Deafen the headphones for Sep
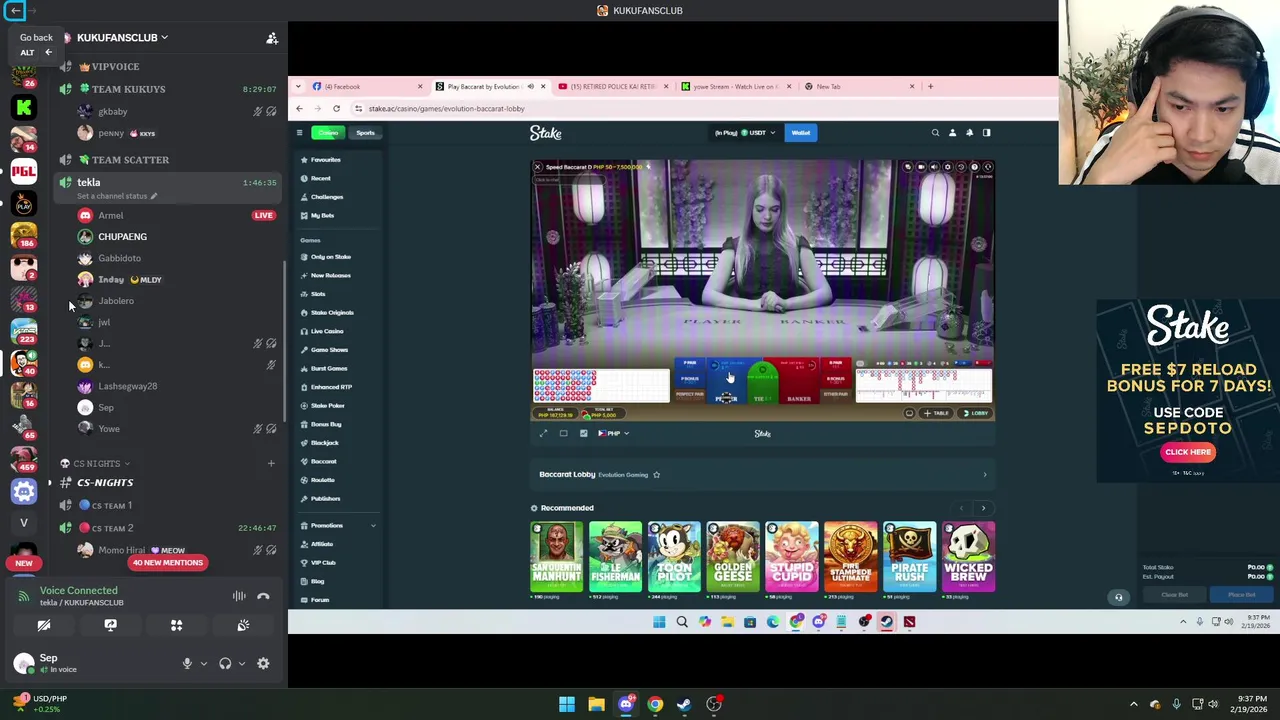 (225, 664)
